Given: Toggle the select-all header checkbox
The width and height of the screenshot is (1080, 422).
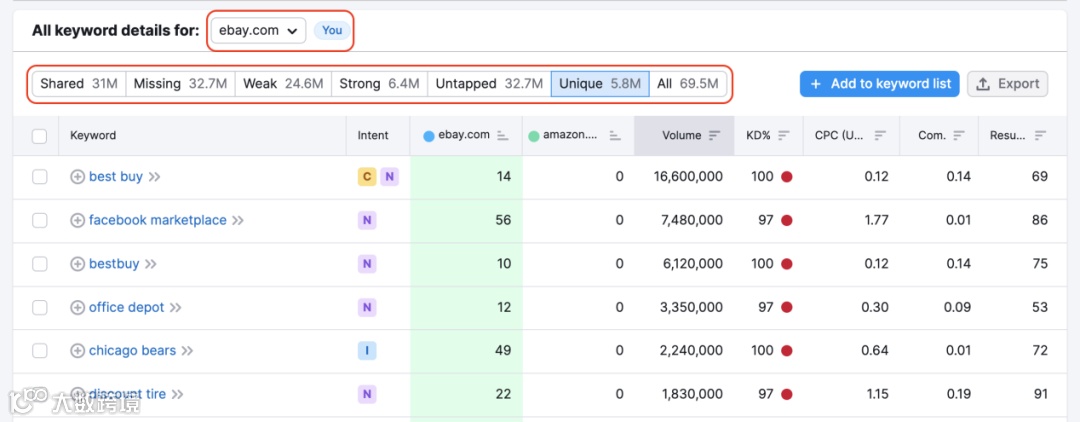Looking at the screenshot, I should 40,136.
